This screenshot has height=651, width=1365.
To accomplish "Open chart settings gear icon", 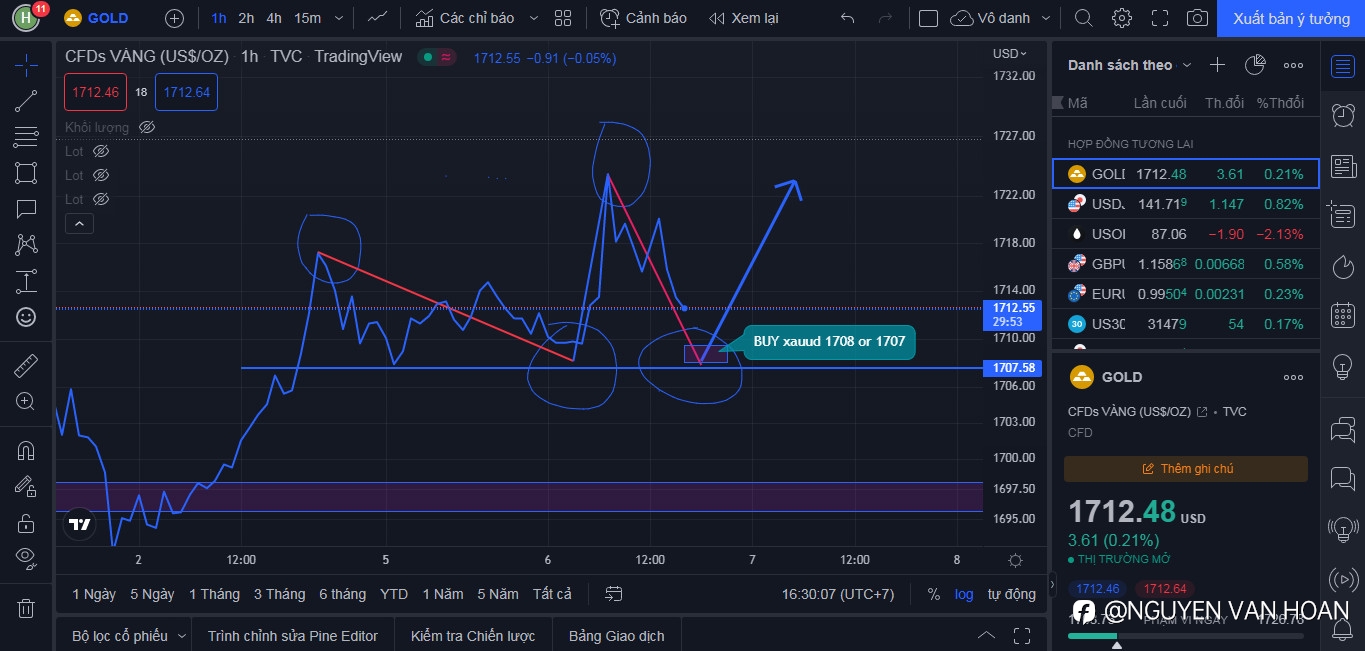I will (1122, 18).
